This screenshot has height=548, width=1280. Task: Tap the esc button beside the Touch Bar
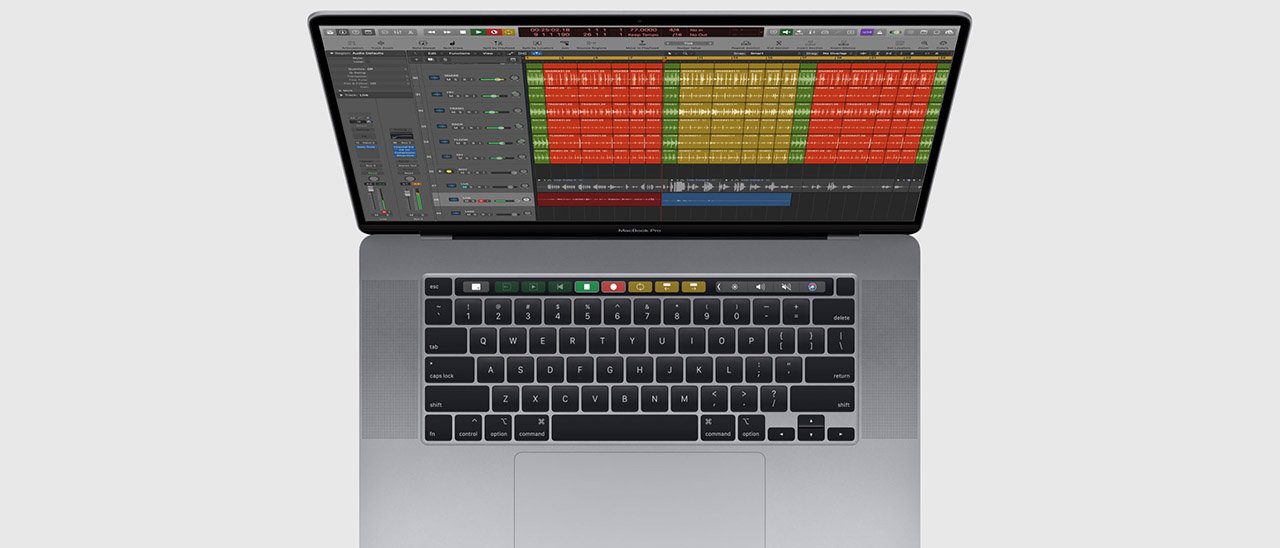coord(438,286)
